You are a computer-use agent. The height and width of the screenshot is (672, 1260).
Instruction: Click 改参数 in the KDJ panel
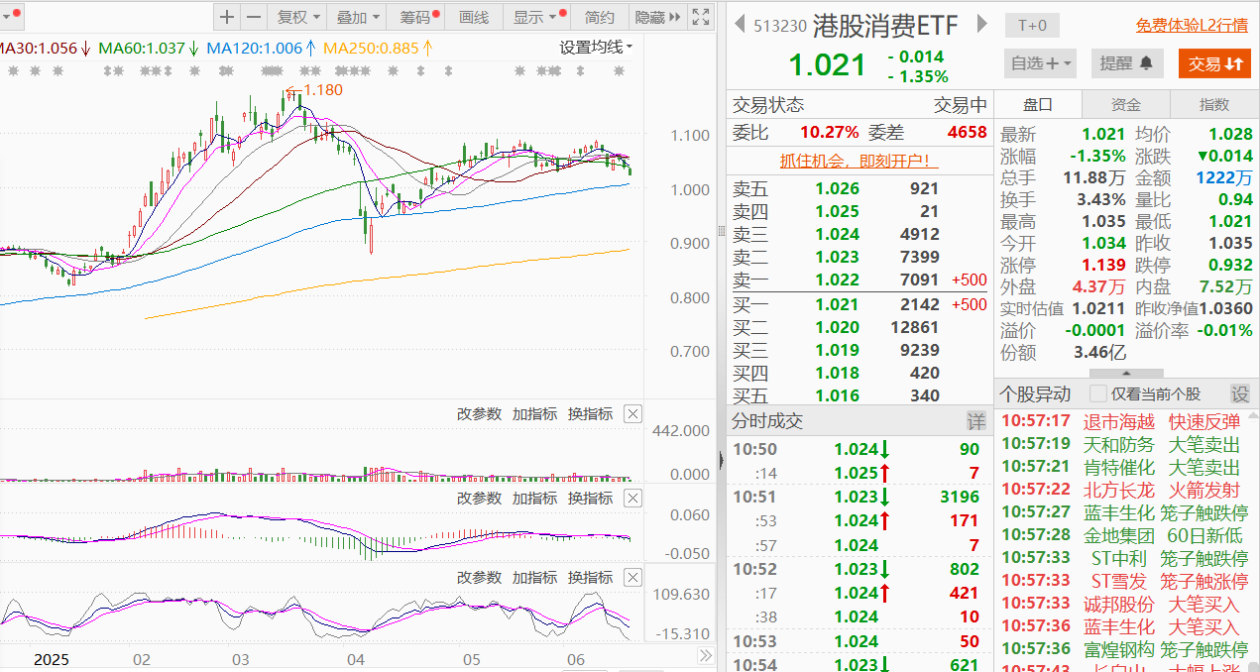[x=479, y=578]
